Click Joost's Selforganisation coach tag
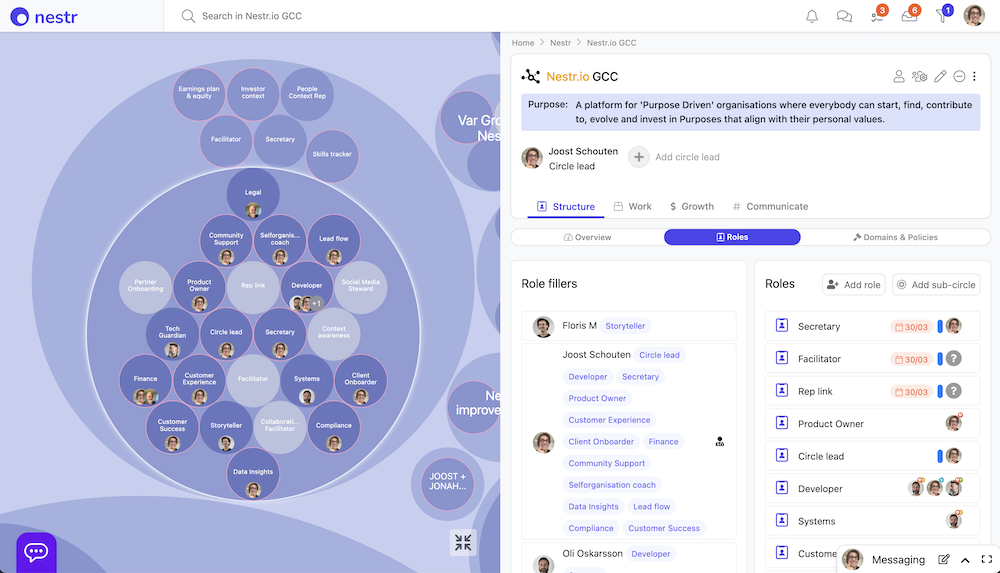1000x573 pixels. [x=612, y=485]
